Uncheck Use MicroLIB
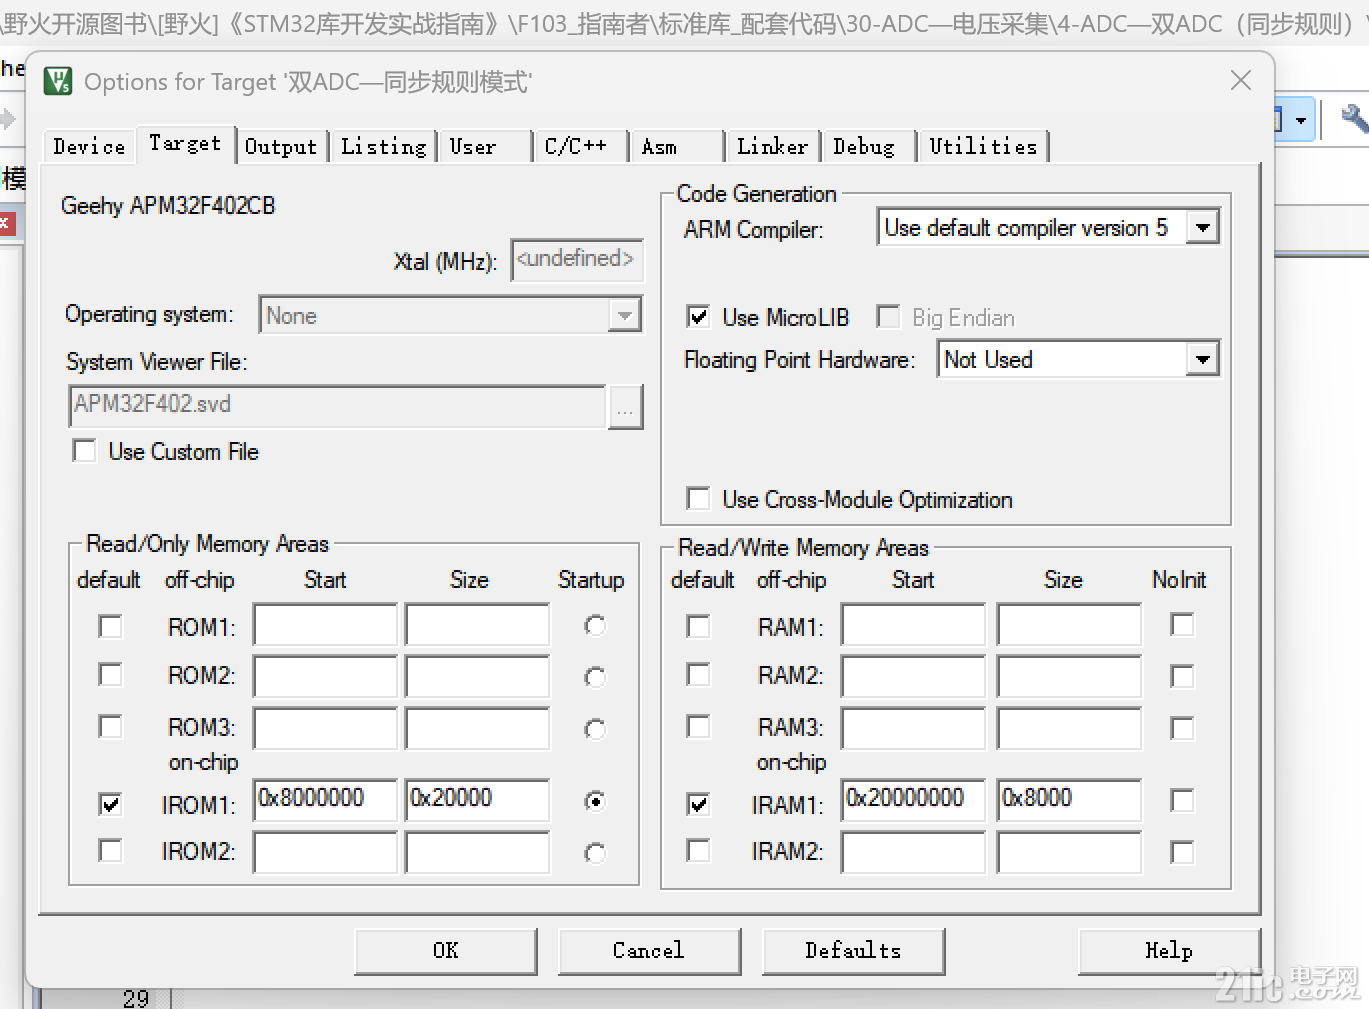Screen dimensions: 1369x1009 pos(698,317)
